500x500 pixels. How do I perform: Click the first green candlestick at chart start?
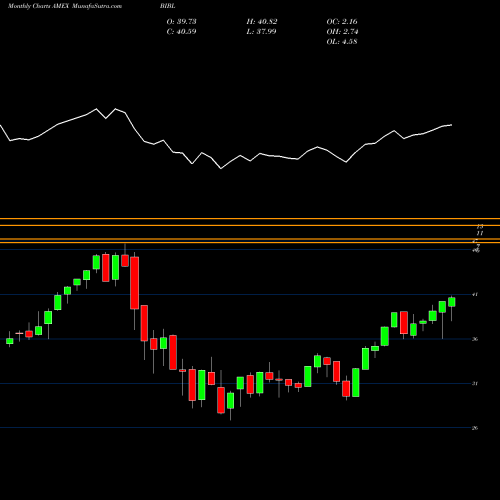pos(10,341)
